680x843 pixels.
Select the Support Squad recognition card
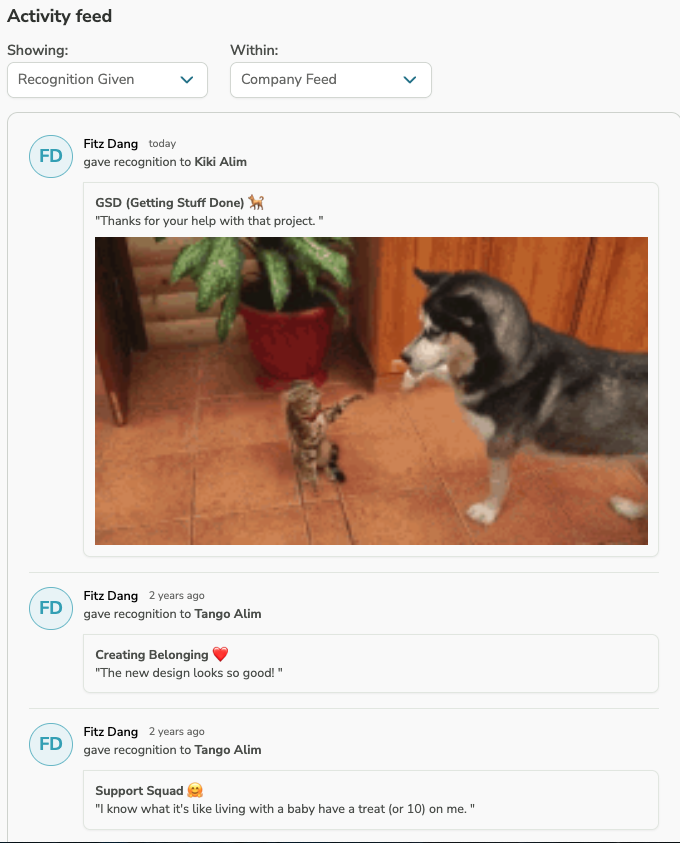(371, 800)
